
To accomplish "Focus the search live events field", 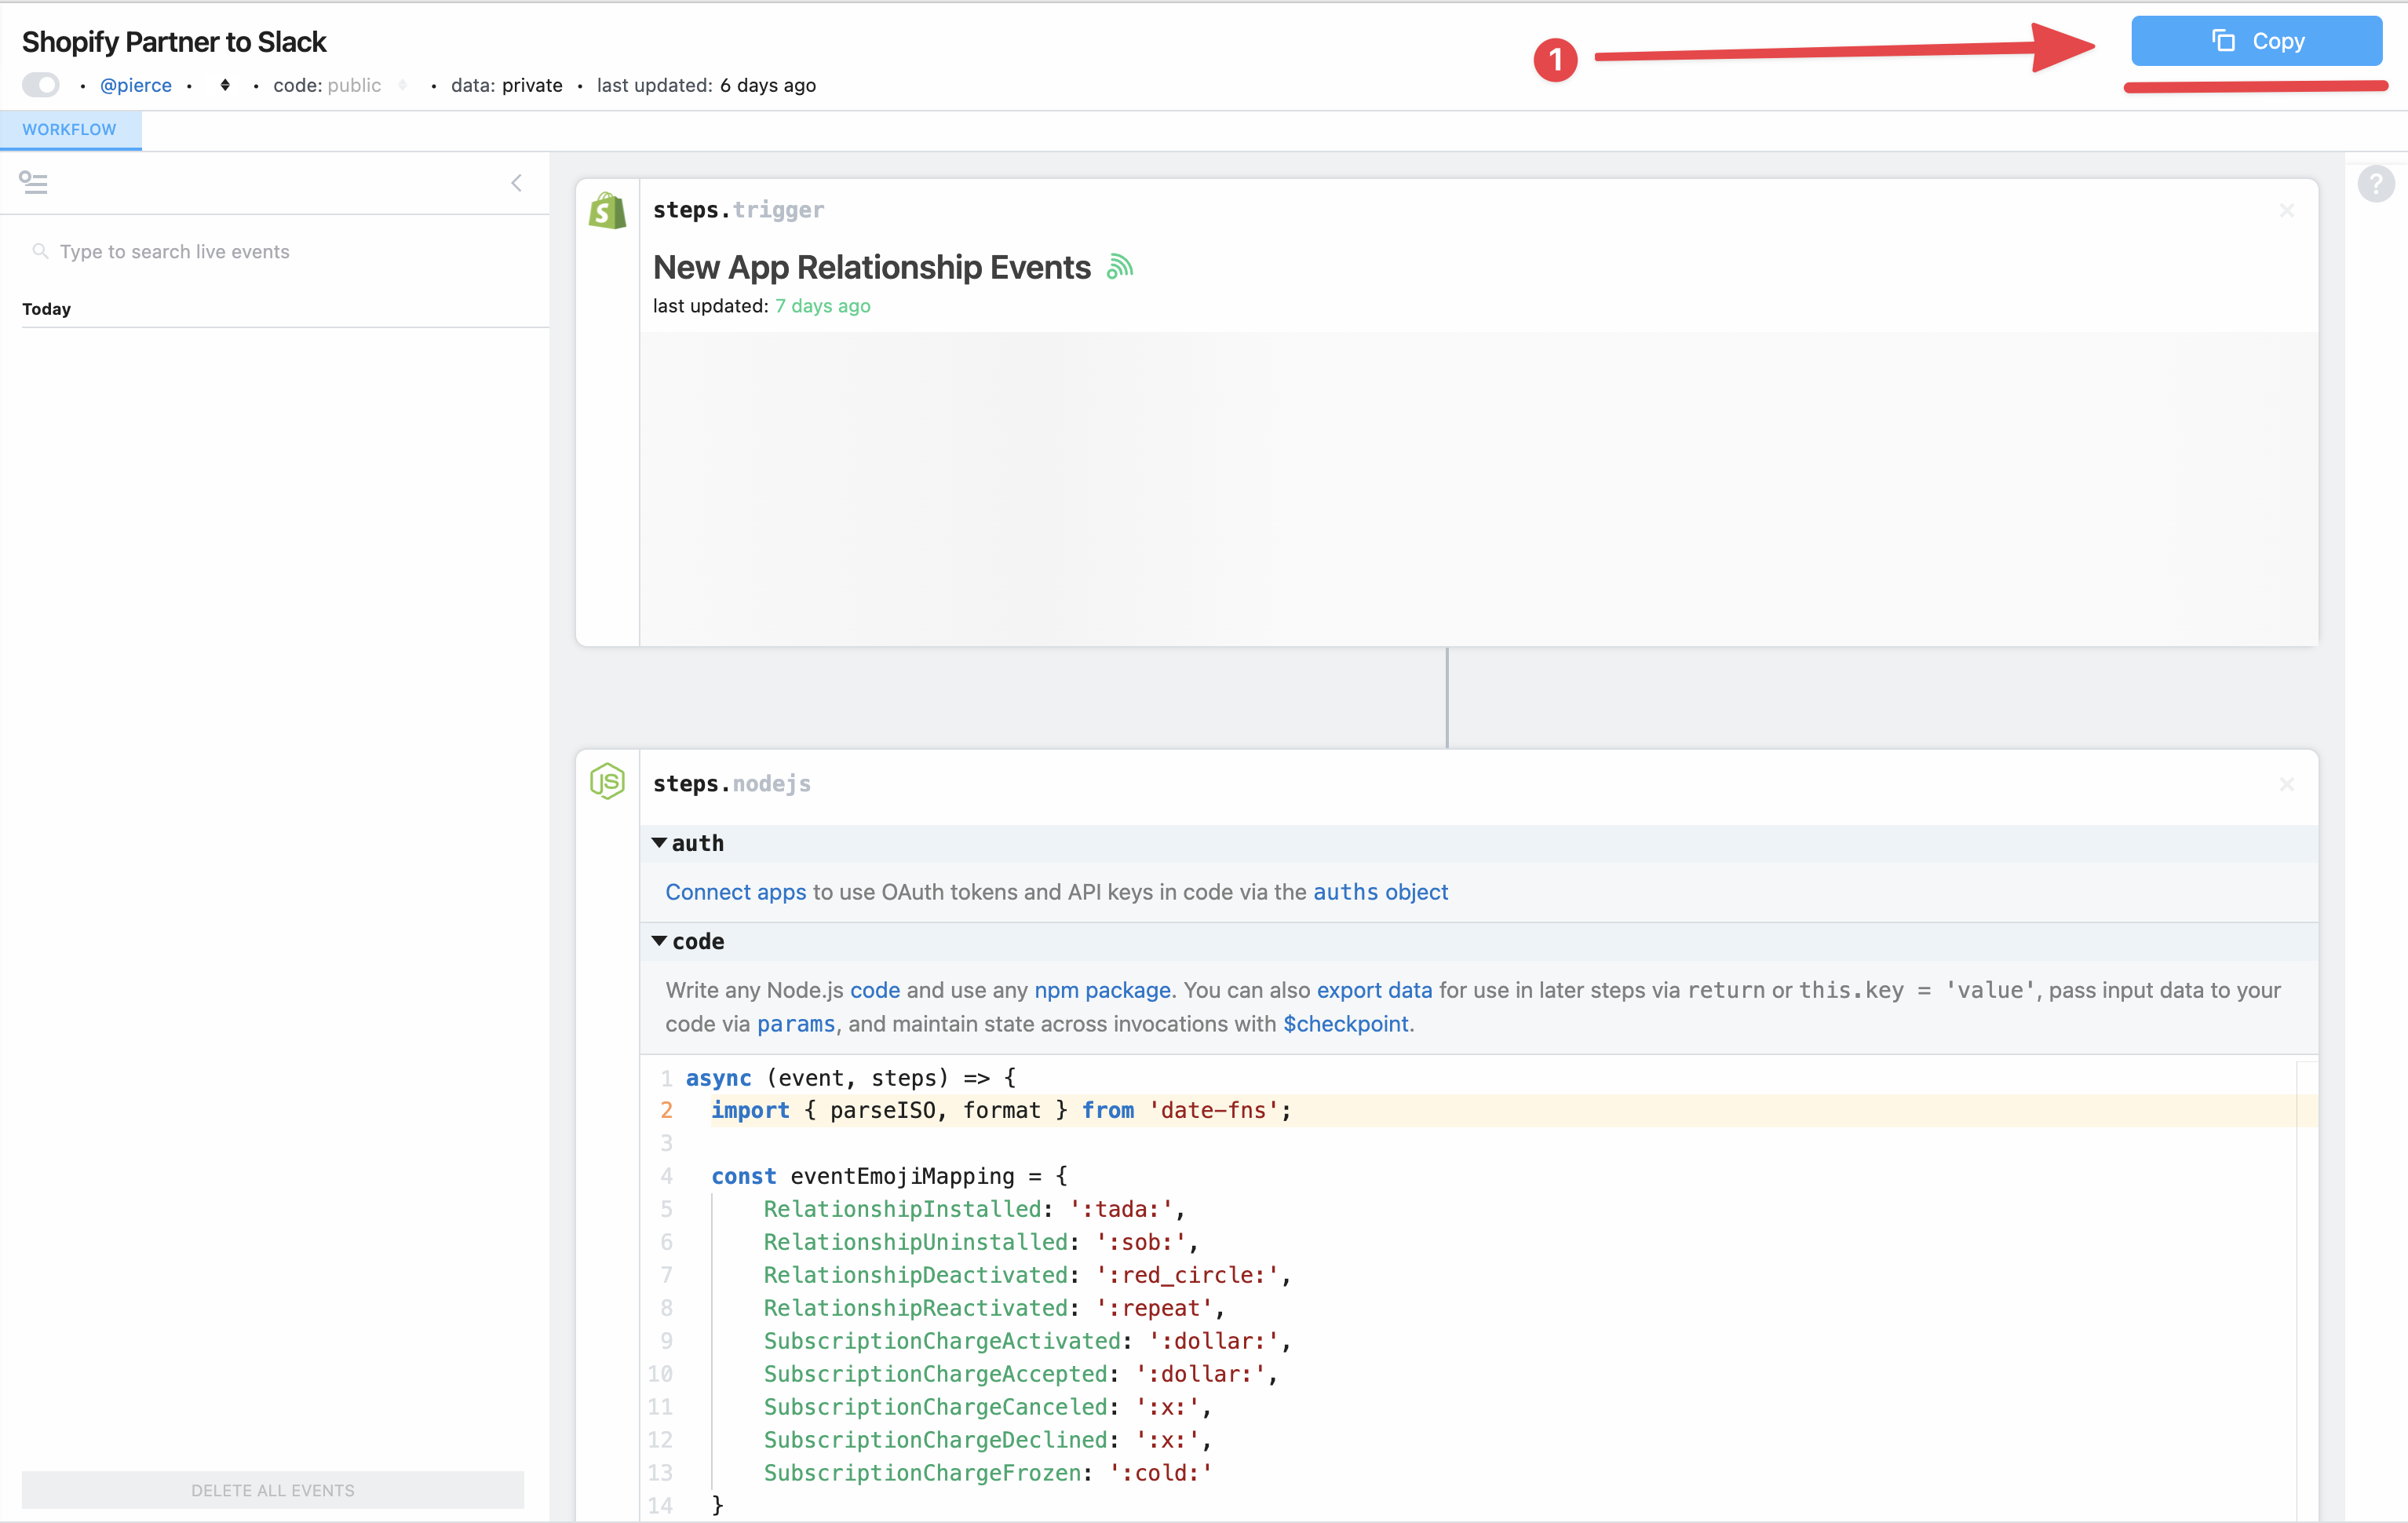I will pyautogui.click(x=276, y=252).
